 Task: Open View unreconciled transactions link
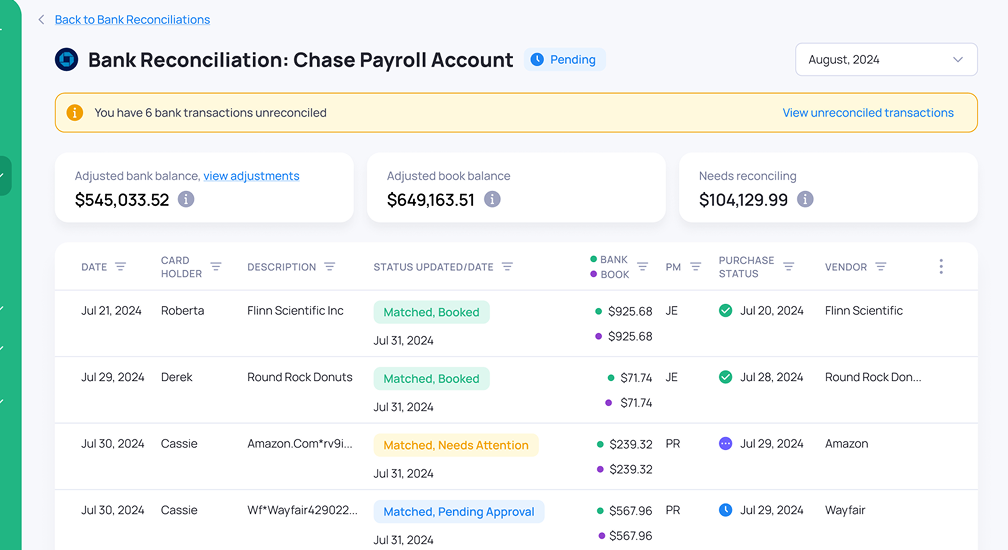point(867,113)
